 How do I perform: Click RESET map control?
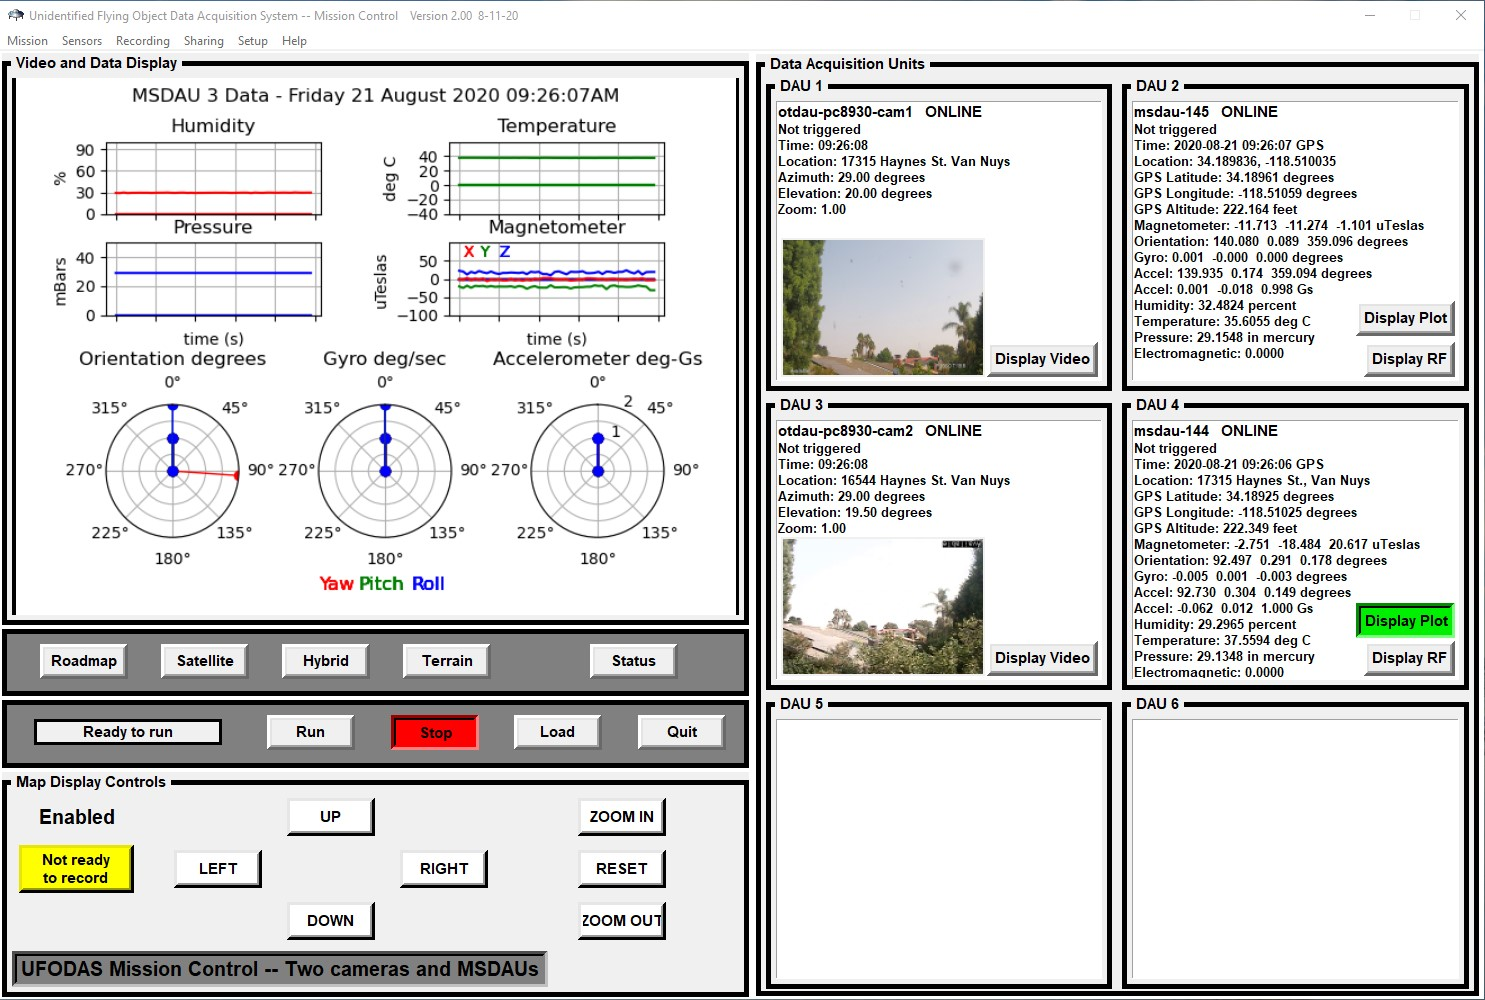click(622, 869)
